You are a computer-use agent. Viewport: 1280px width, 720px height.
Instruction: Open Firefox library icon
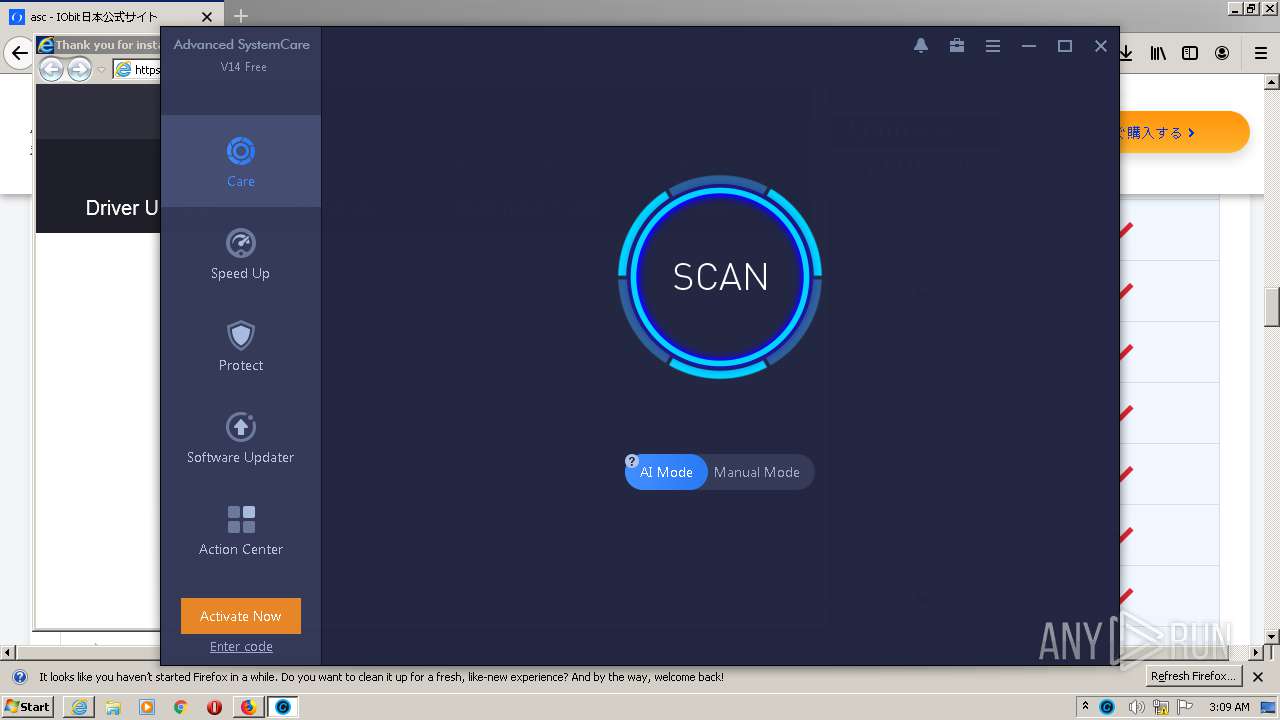click(x=1158, y=53)
